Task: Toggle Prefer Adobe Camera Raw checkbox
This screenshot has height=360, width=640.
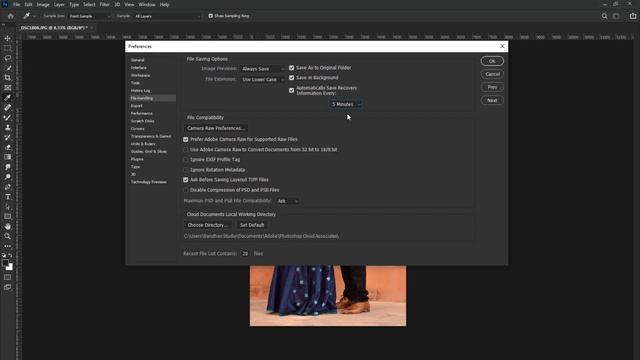Action: 186,140
